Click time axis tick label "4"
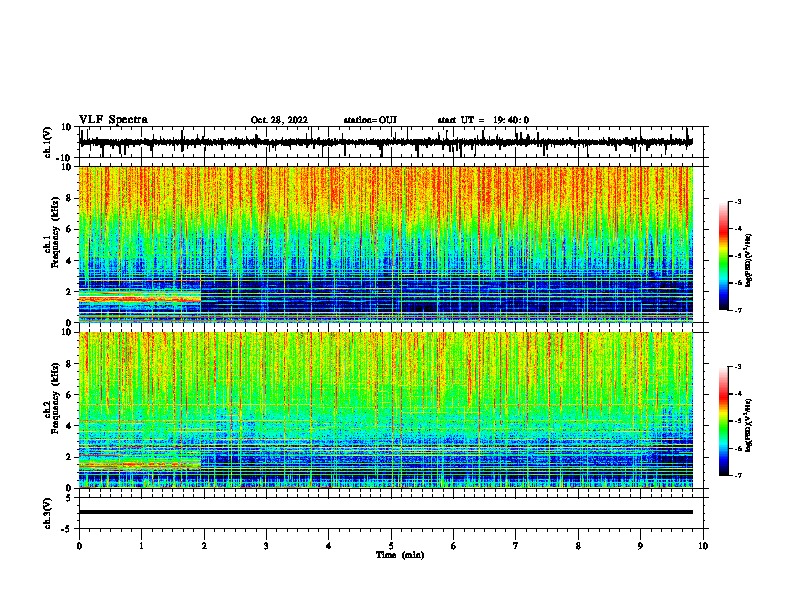Viewport: 792px width, 612px height. (x=329, y=546)
